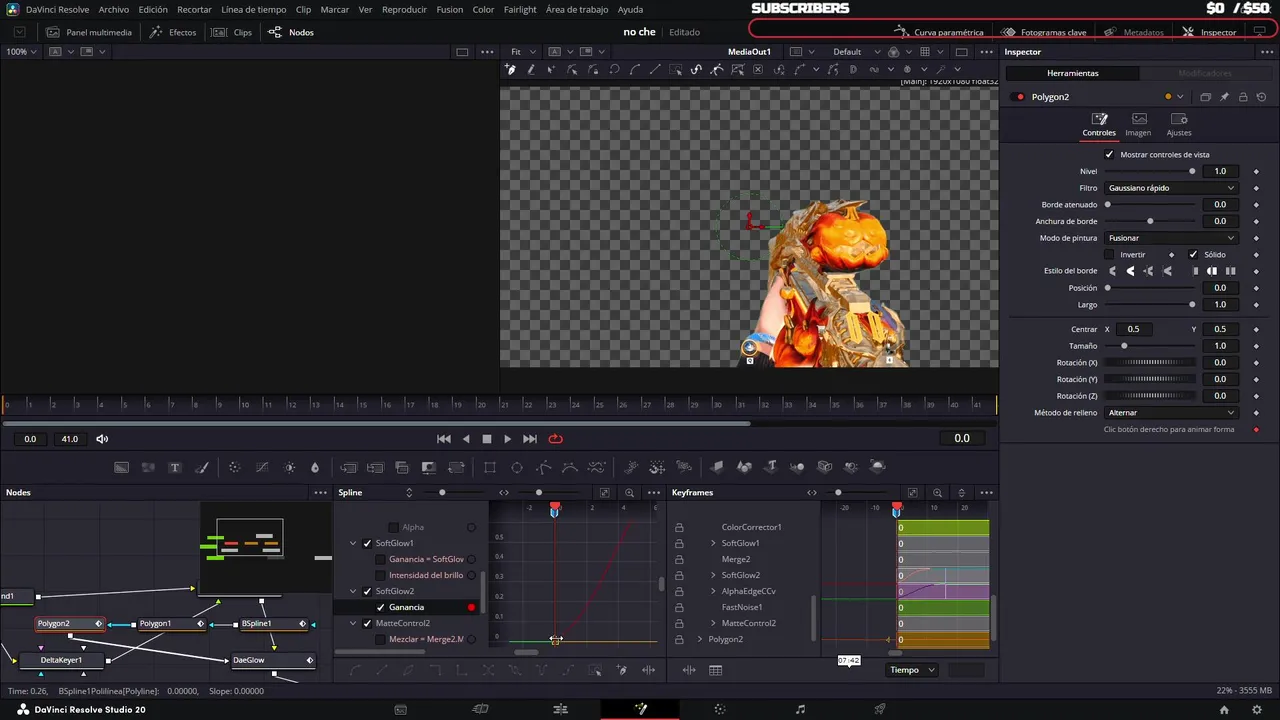
Task: Enable Intensidad del brillo checkbox
Action: click(381, 575)
